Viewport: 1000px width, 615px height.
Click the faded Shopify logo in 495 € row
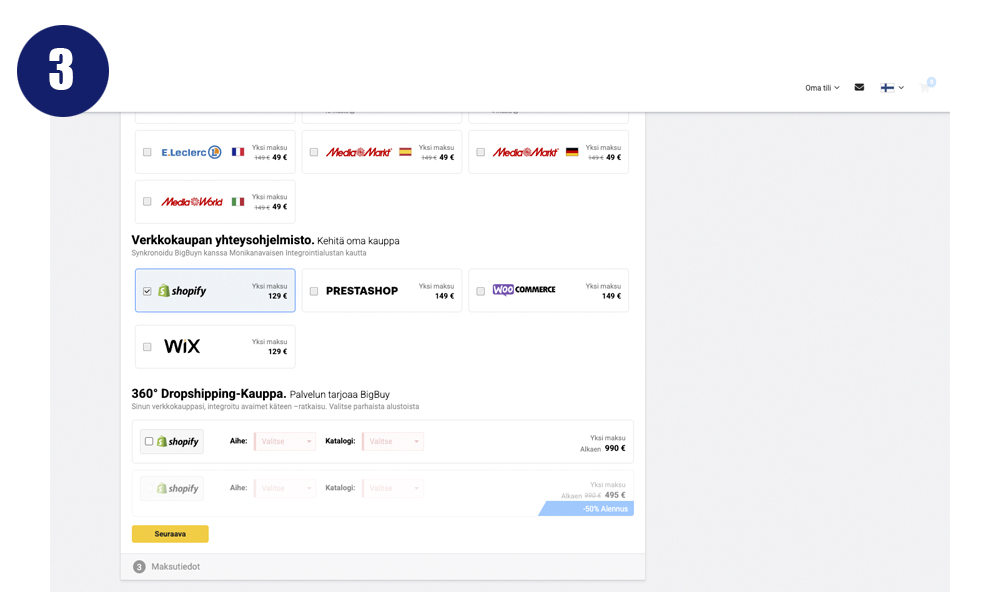178,489
